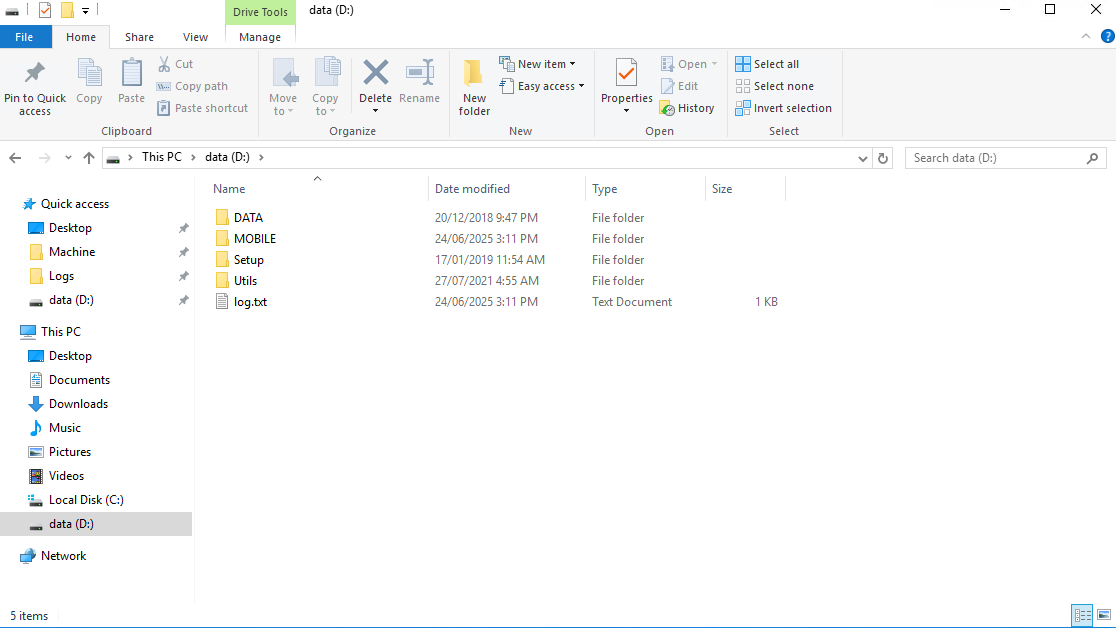Click the Pin to Quick access icon
The image size is (1116, 628).
tap(34, 74)
